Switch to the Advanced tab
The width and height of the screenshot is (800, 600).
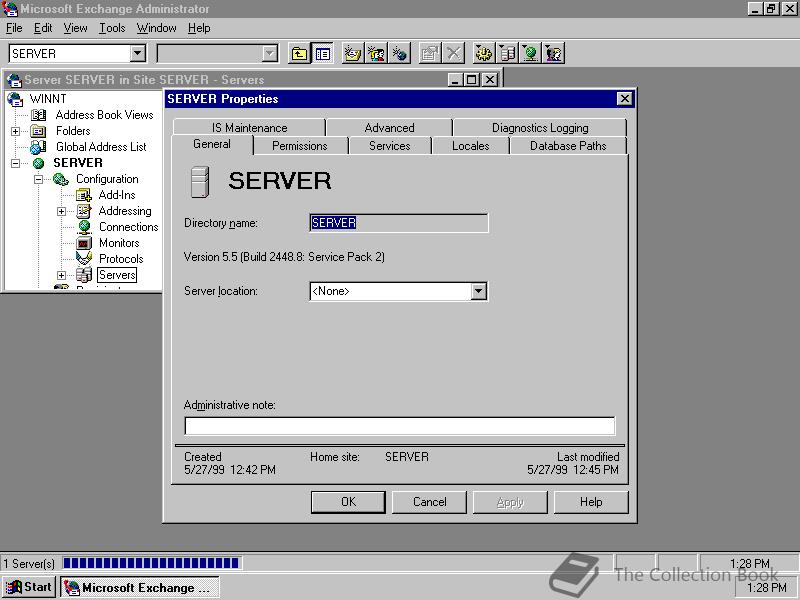[x=389, y=128]
